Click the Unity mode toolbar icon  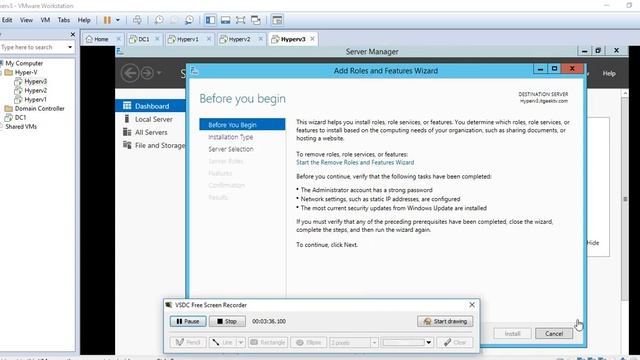(x=256, y=20)
